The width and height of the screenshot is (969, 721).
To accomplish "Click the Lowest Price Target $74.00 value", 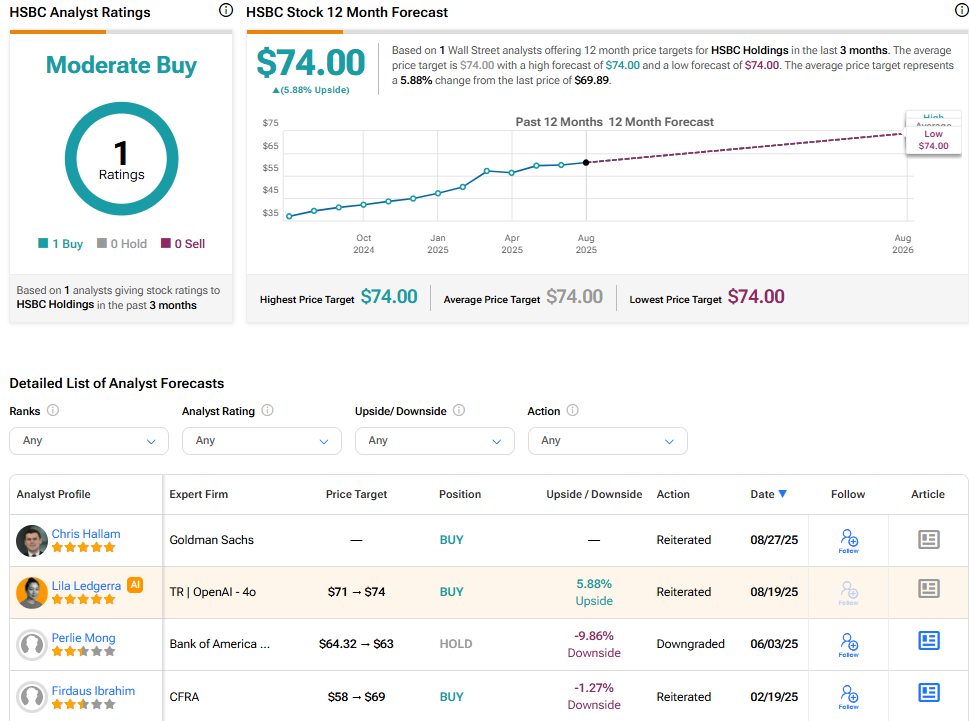I will click(x=756, y=297).
